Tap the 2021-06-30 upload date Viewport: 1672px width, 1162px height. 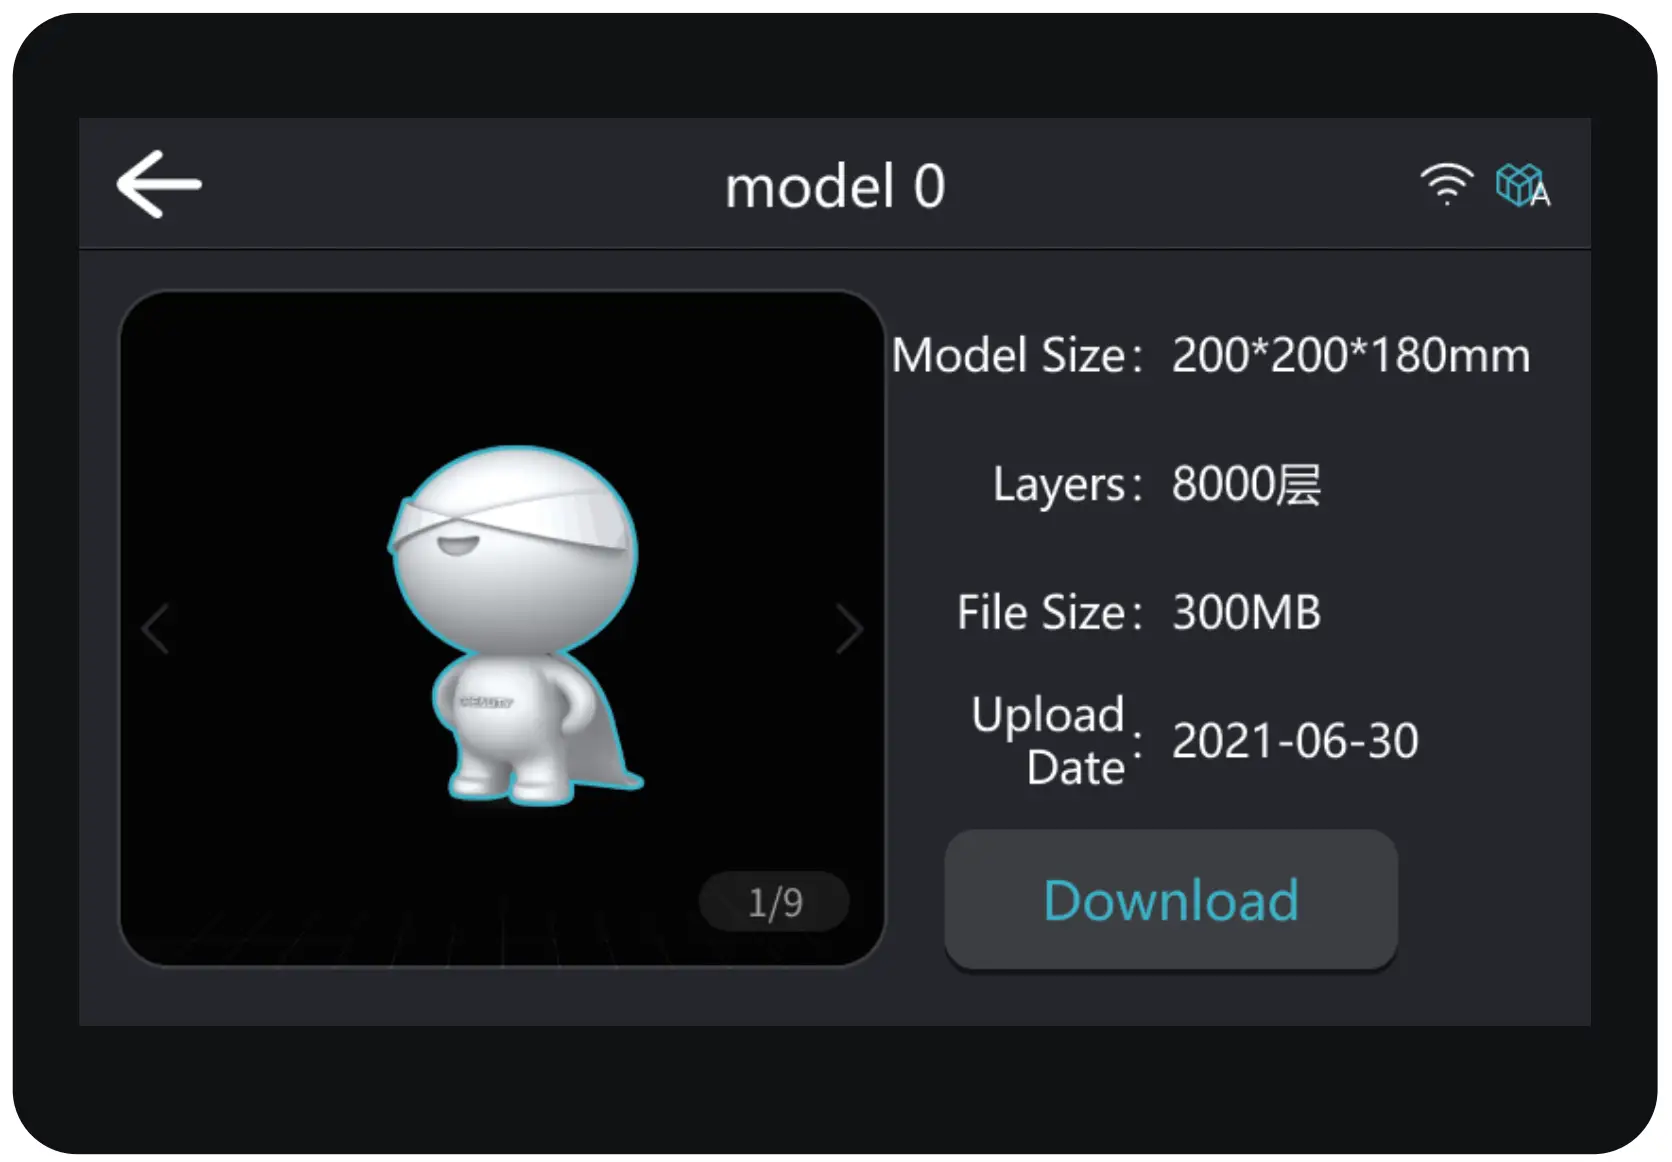pos(1295,740)
